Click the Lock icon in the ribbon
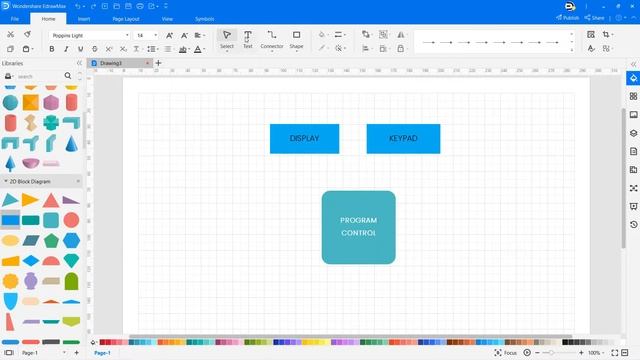The width and height of the screenshot is (640, 360). pyautogui.click(x=401, y=49)
